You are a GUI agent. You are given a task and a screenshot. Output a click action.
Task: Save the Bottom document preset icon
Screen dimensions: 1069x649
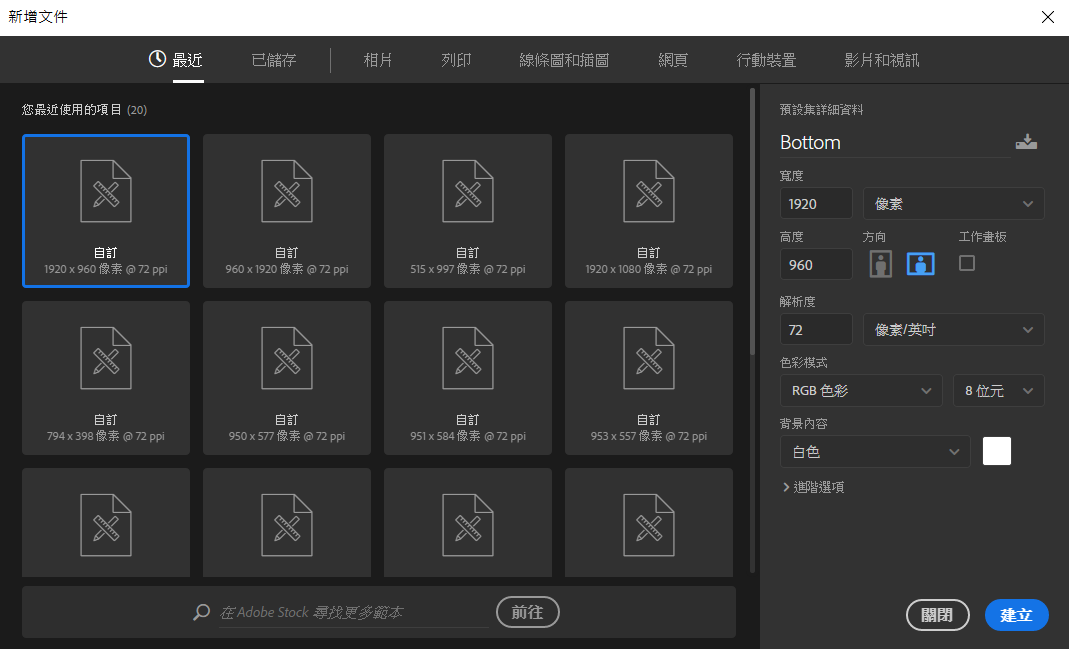(1026, 142)
